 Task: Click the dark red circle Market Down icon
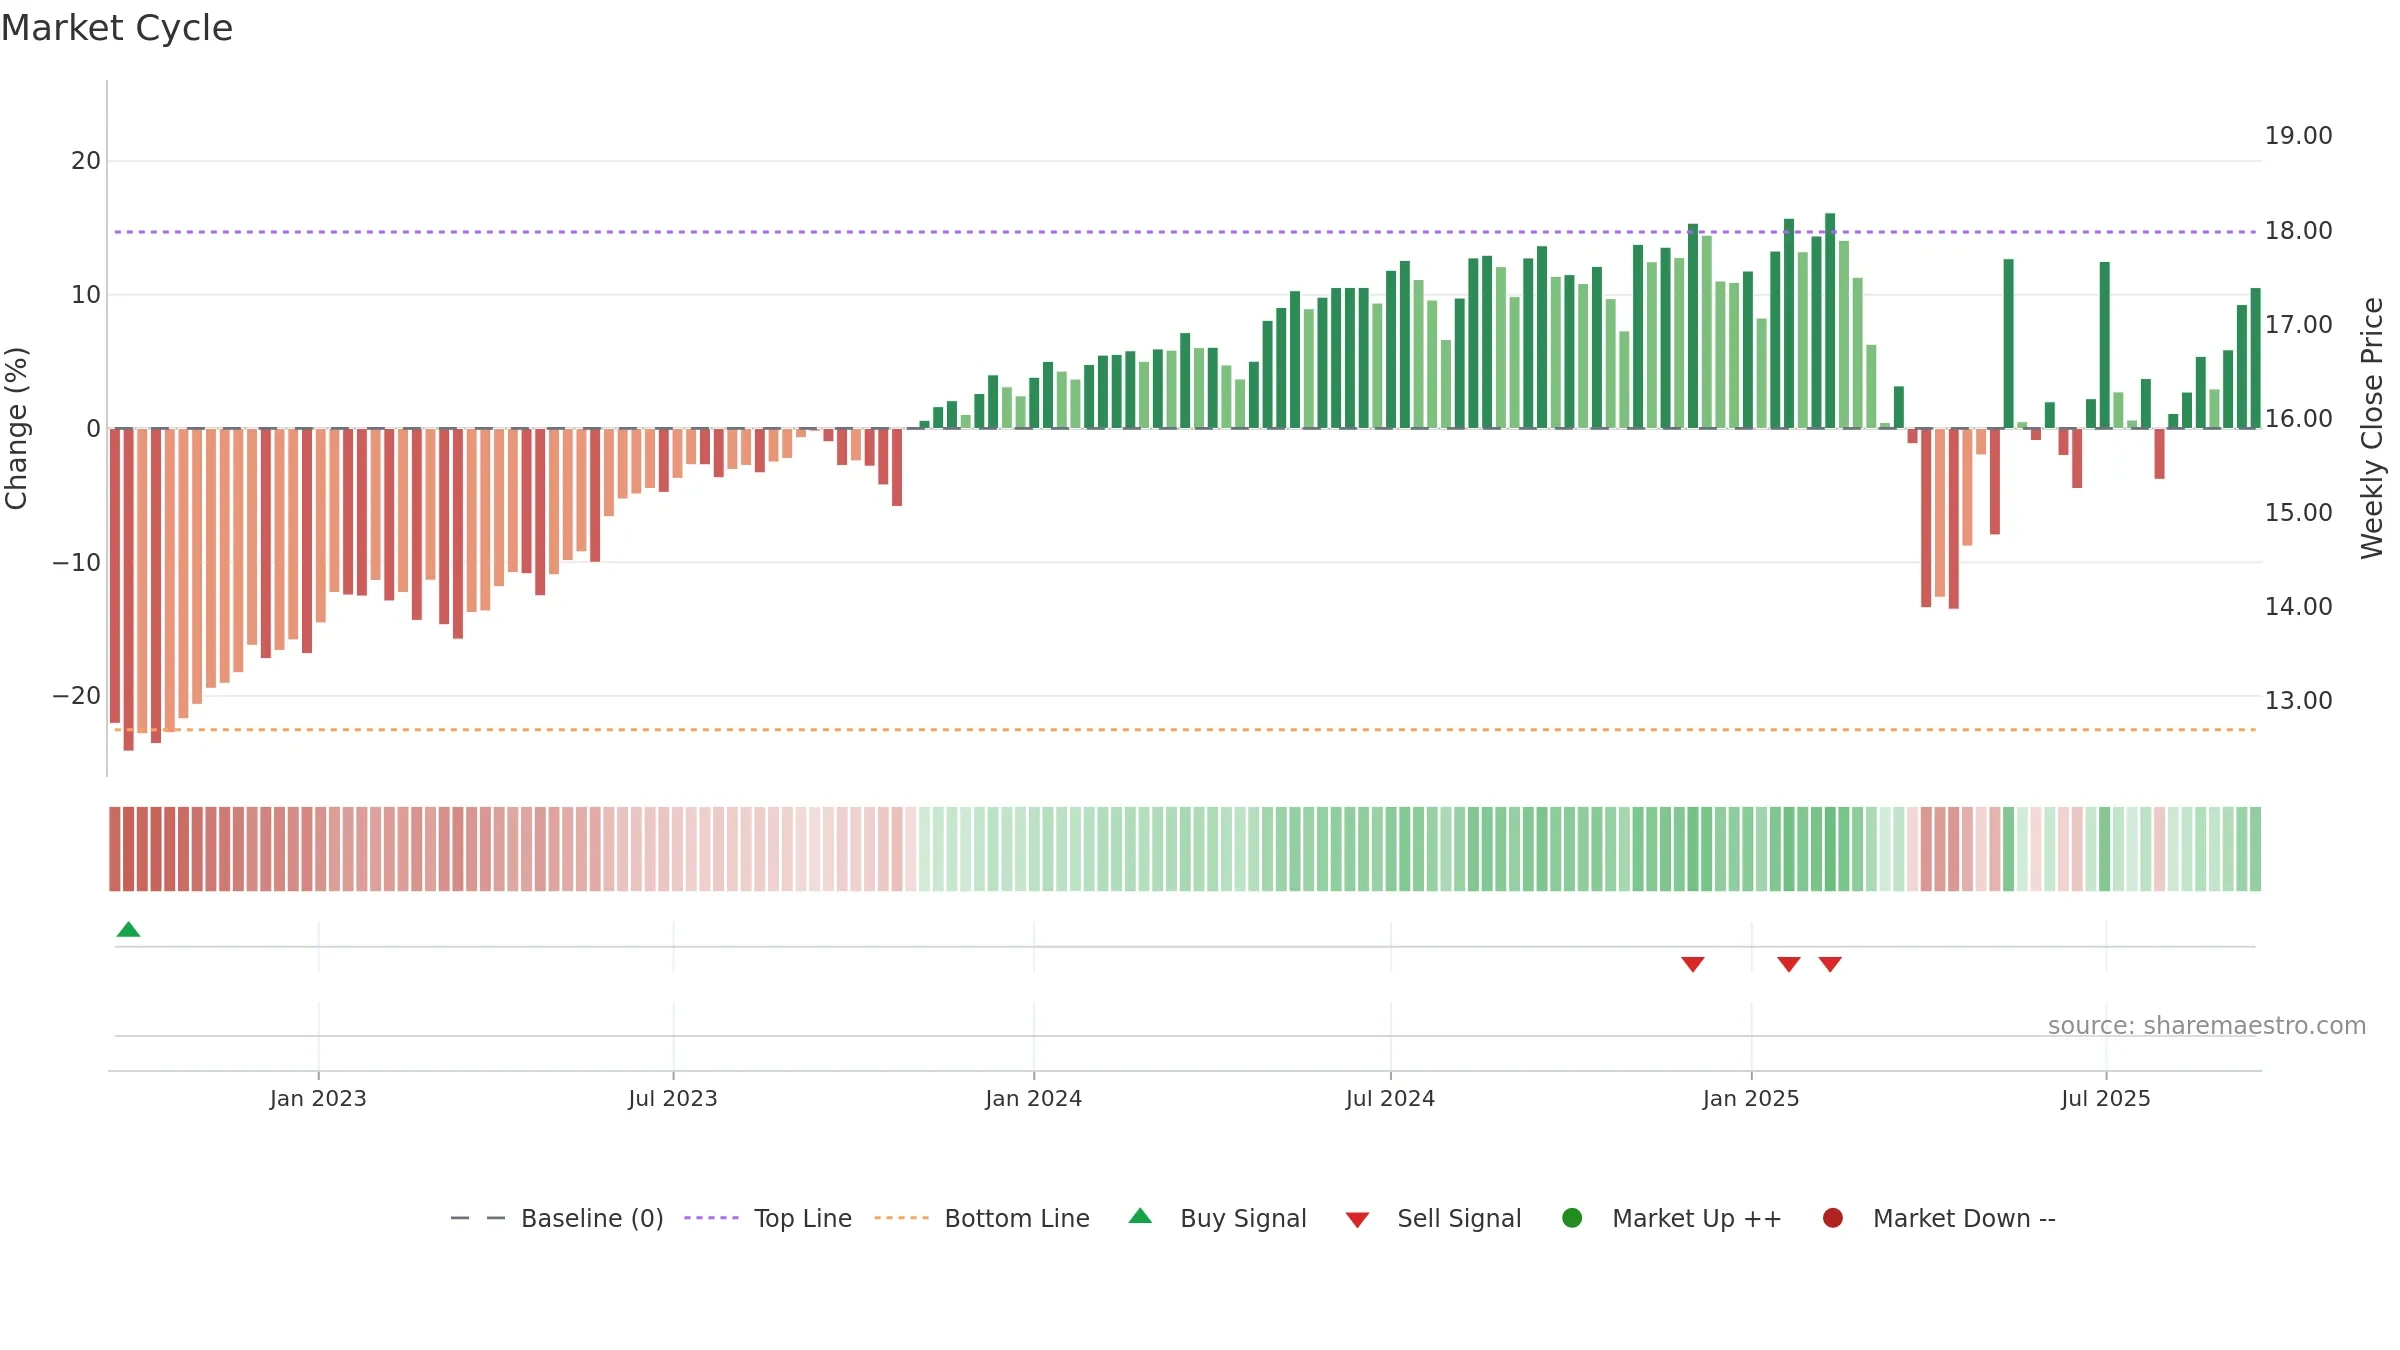[x=1833, y=1218]
